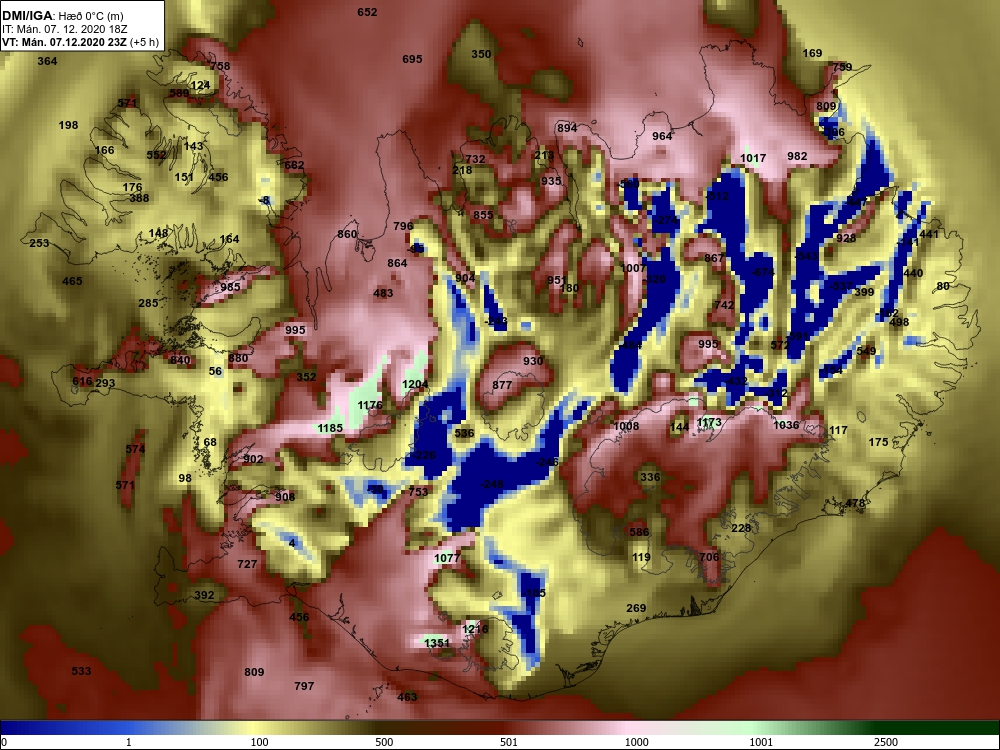Click the map value '1077'

(447, 559)
